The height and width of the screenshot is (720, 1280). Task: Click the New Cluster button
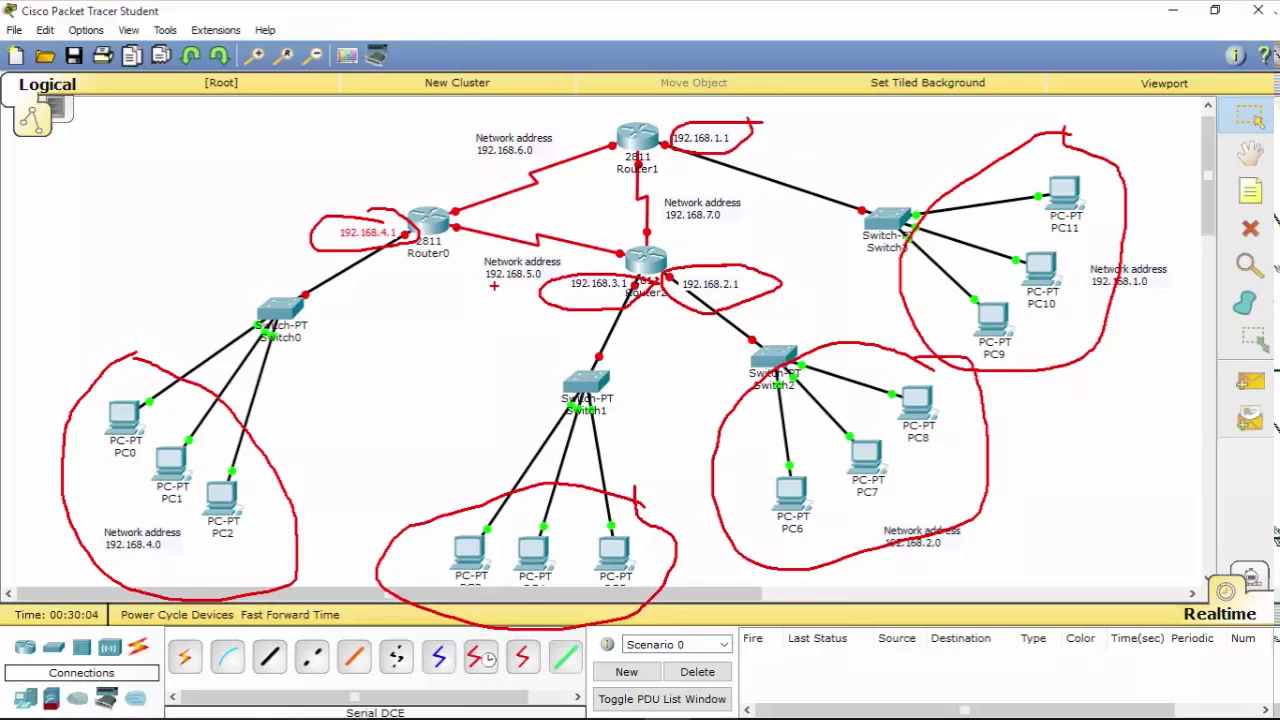(457, 83)
